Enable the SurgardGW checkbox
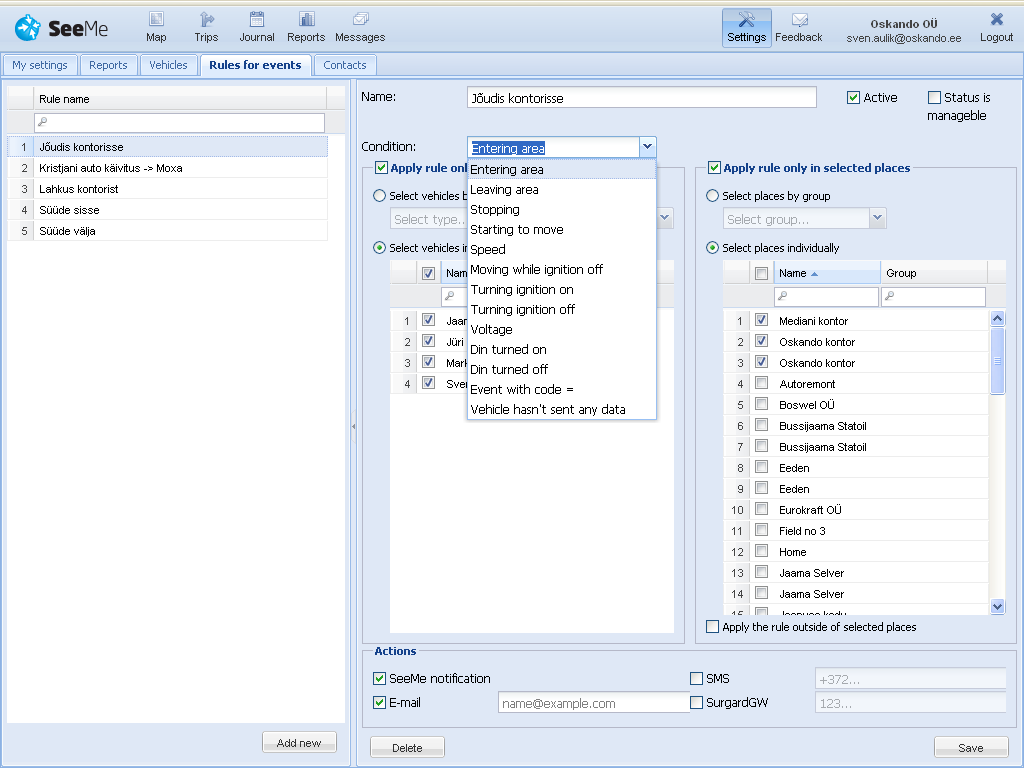This screenshot has width=1024, height=768. (x=697, y=703)
